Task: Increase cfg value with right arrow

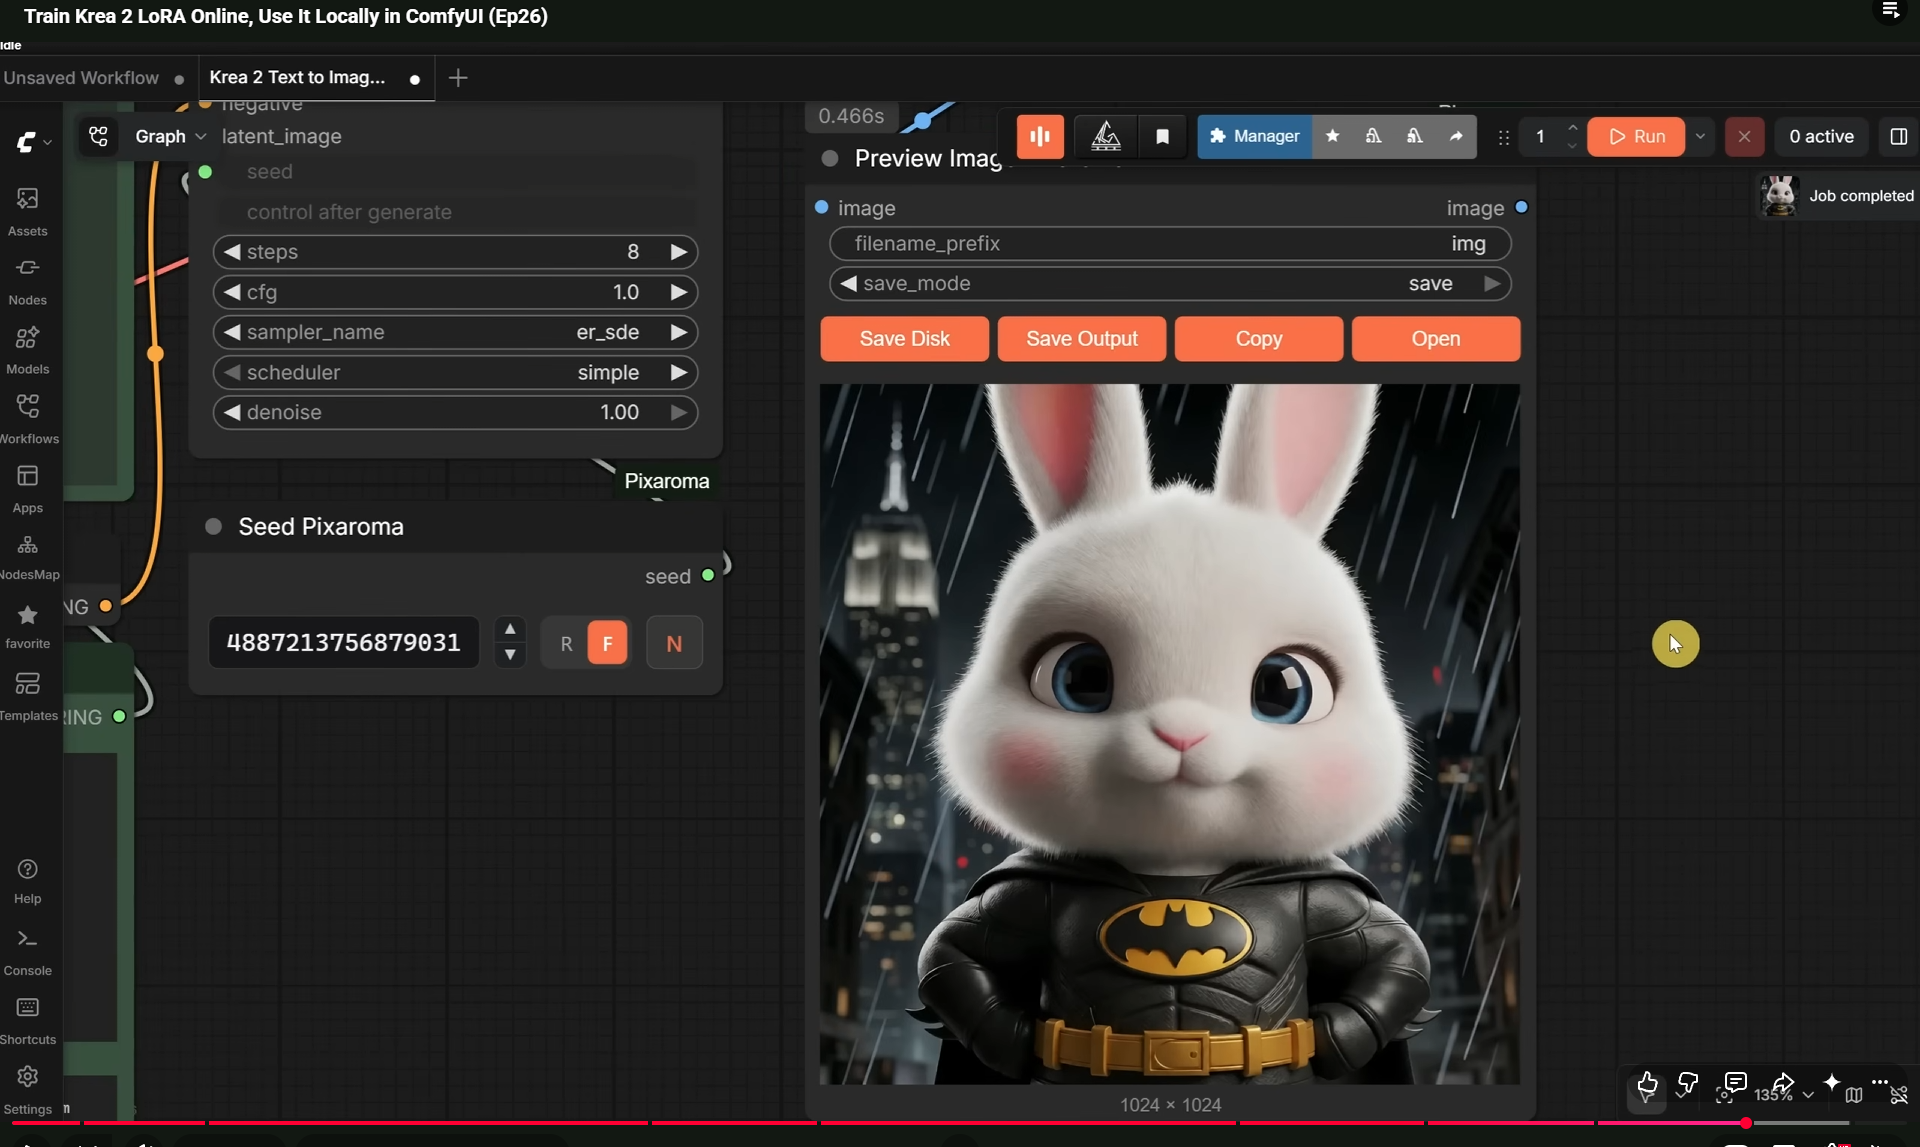Action: 679,292
